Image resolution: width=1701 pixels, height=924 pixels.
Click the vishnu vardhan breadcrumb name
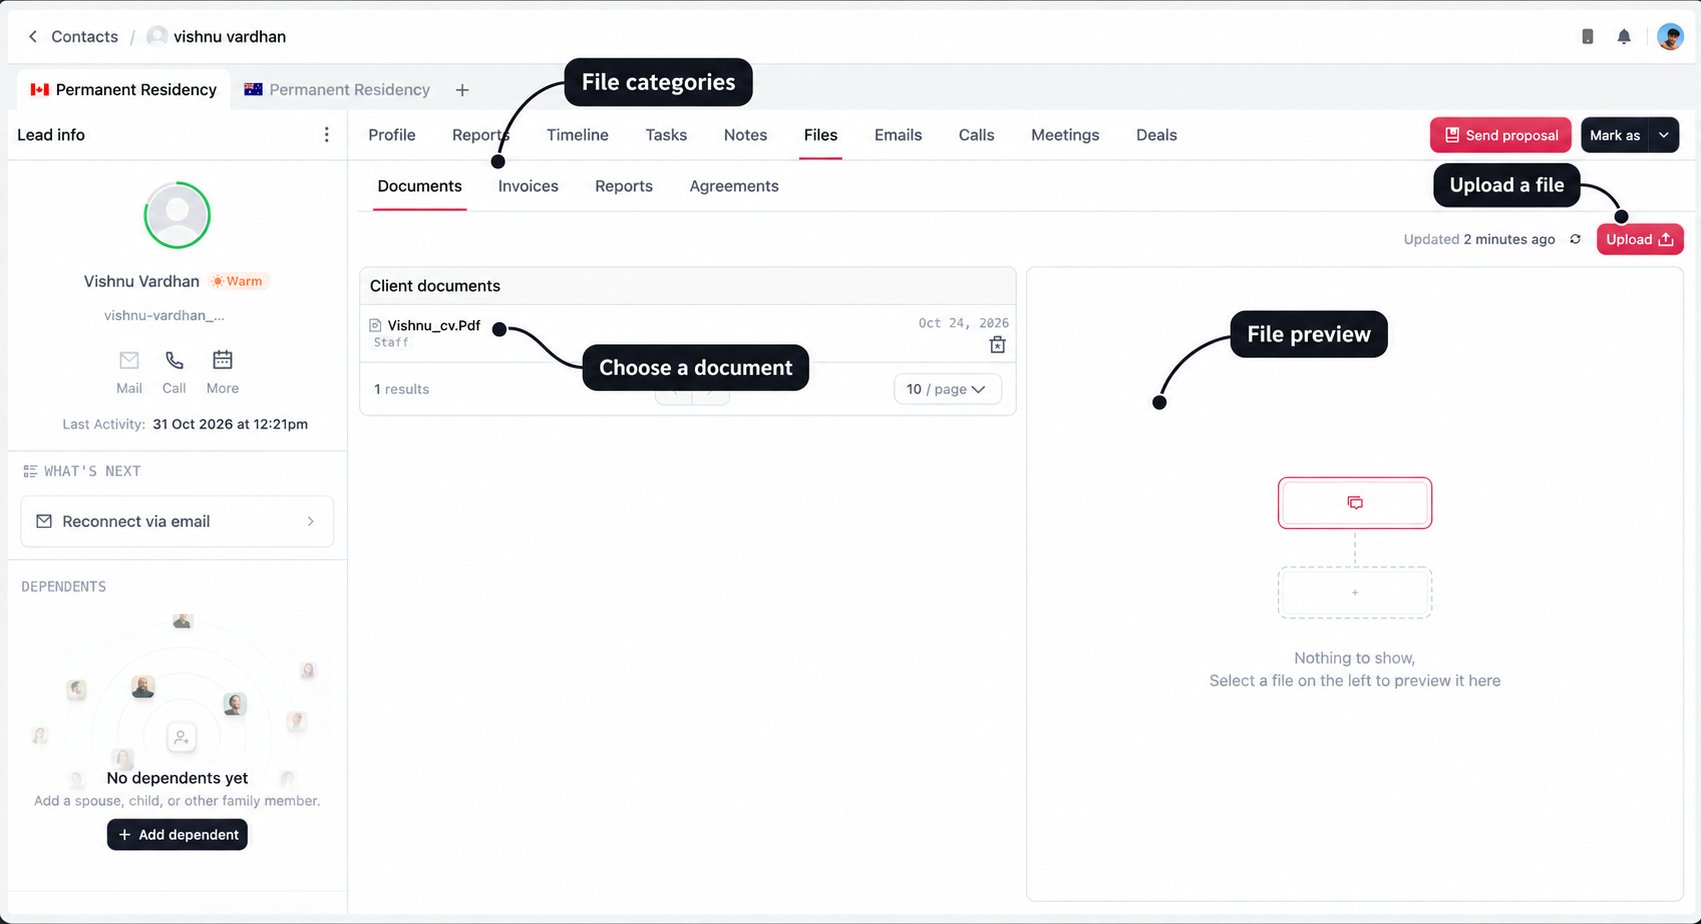pos(229,37)
